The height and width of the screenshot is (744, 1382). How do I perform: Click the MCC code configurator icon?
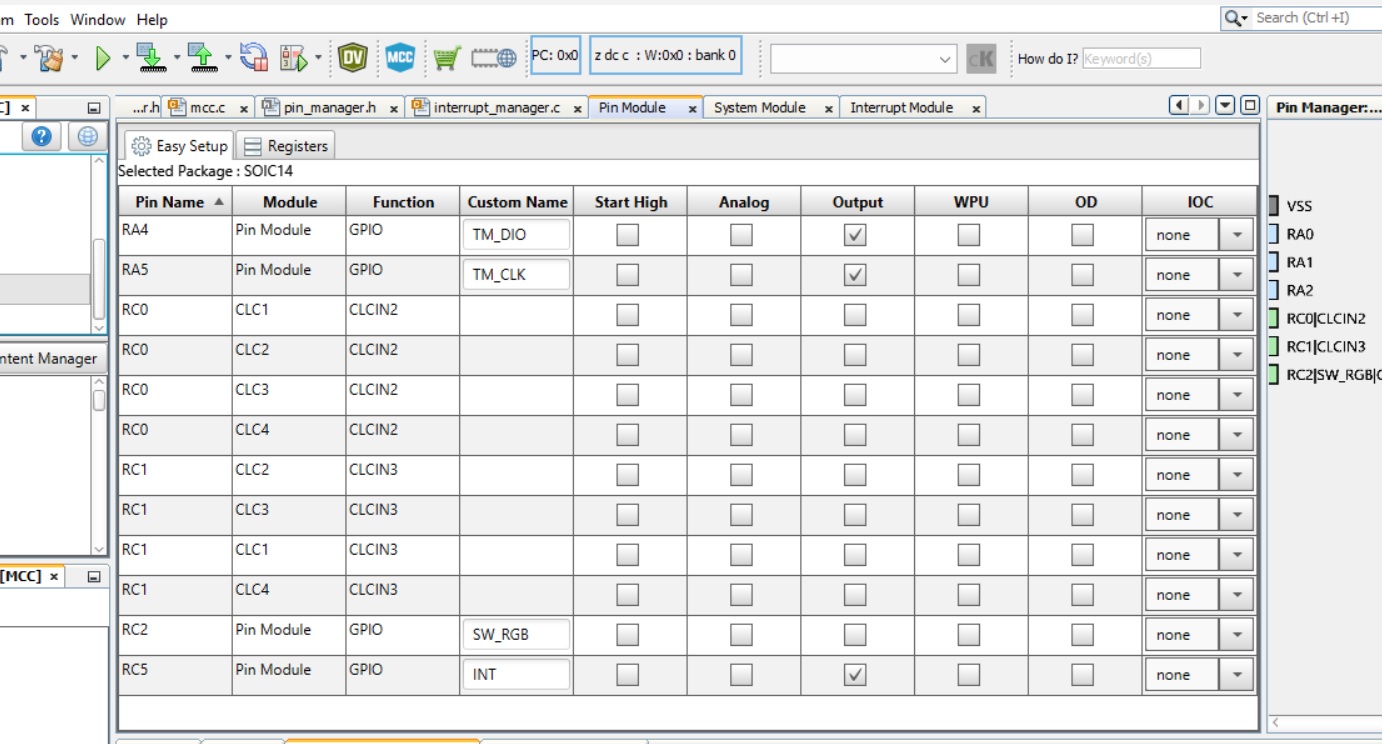400,58
